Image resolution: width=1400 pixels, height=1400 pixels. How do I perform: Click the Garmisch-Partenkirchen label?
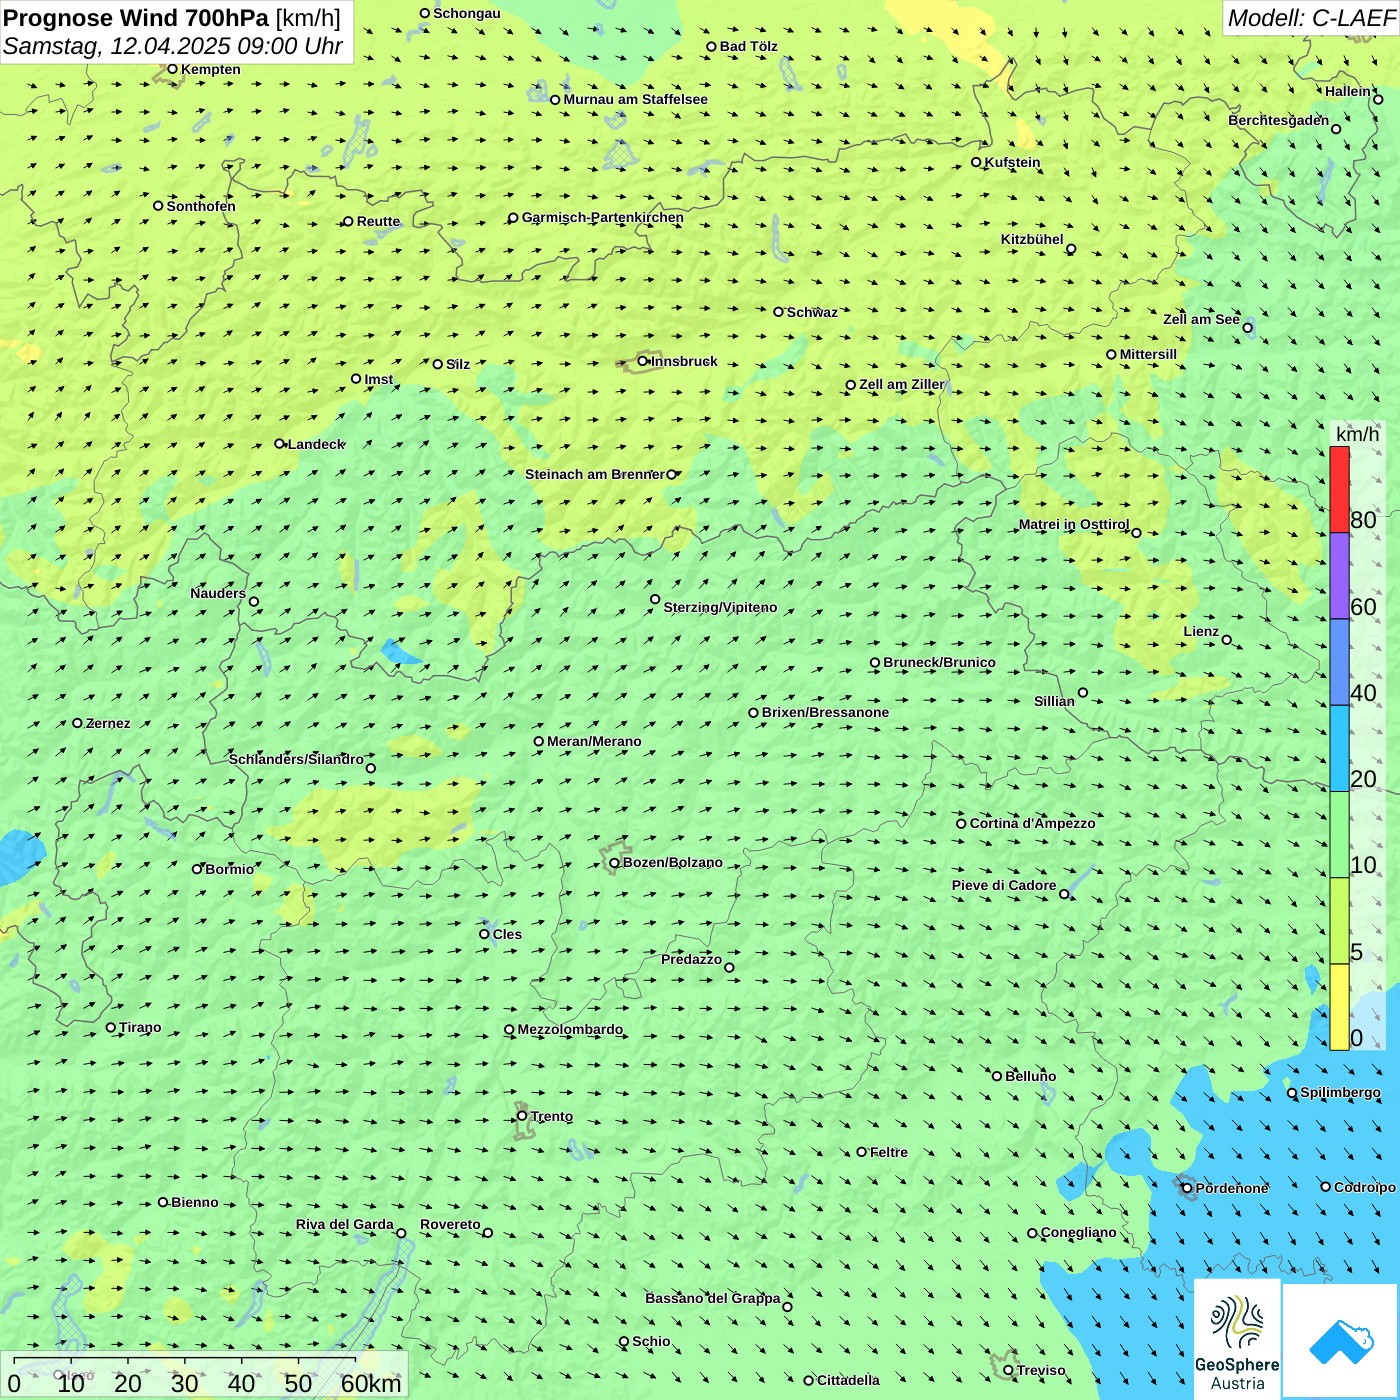pos(603,217)
